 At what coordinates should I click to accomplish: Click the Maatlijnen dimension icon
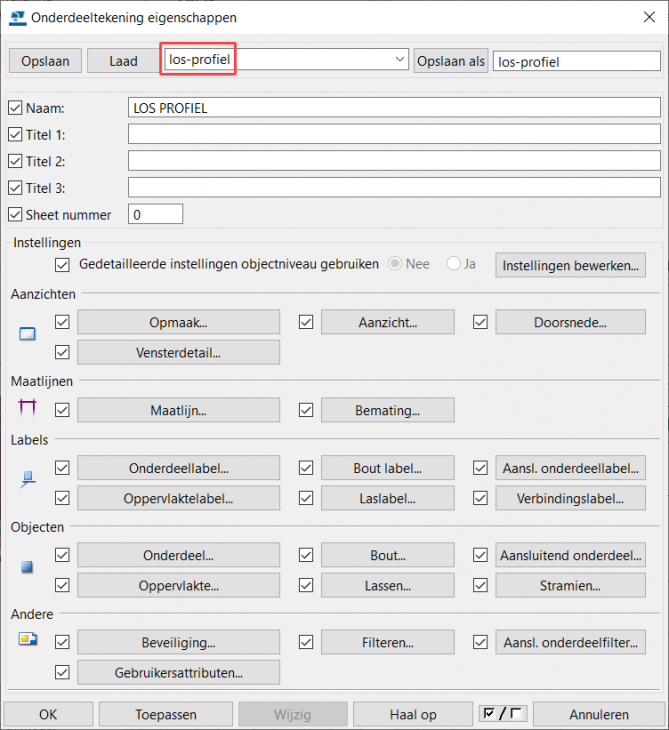(27, 407)
